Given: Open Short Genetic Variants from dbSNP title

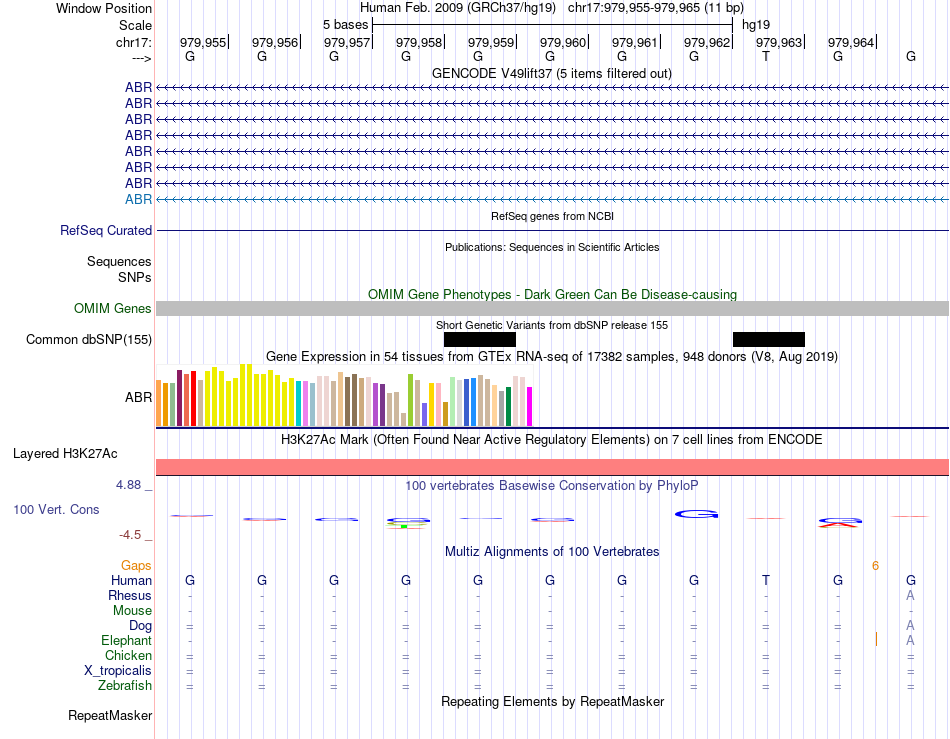Looking at the screenshot, I should point(552,325).
